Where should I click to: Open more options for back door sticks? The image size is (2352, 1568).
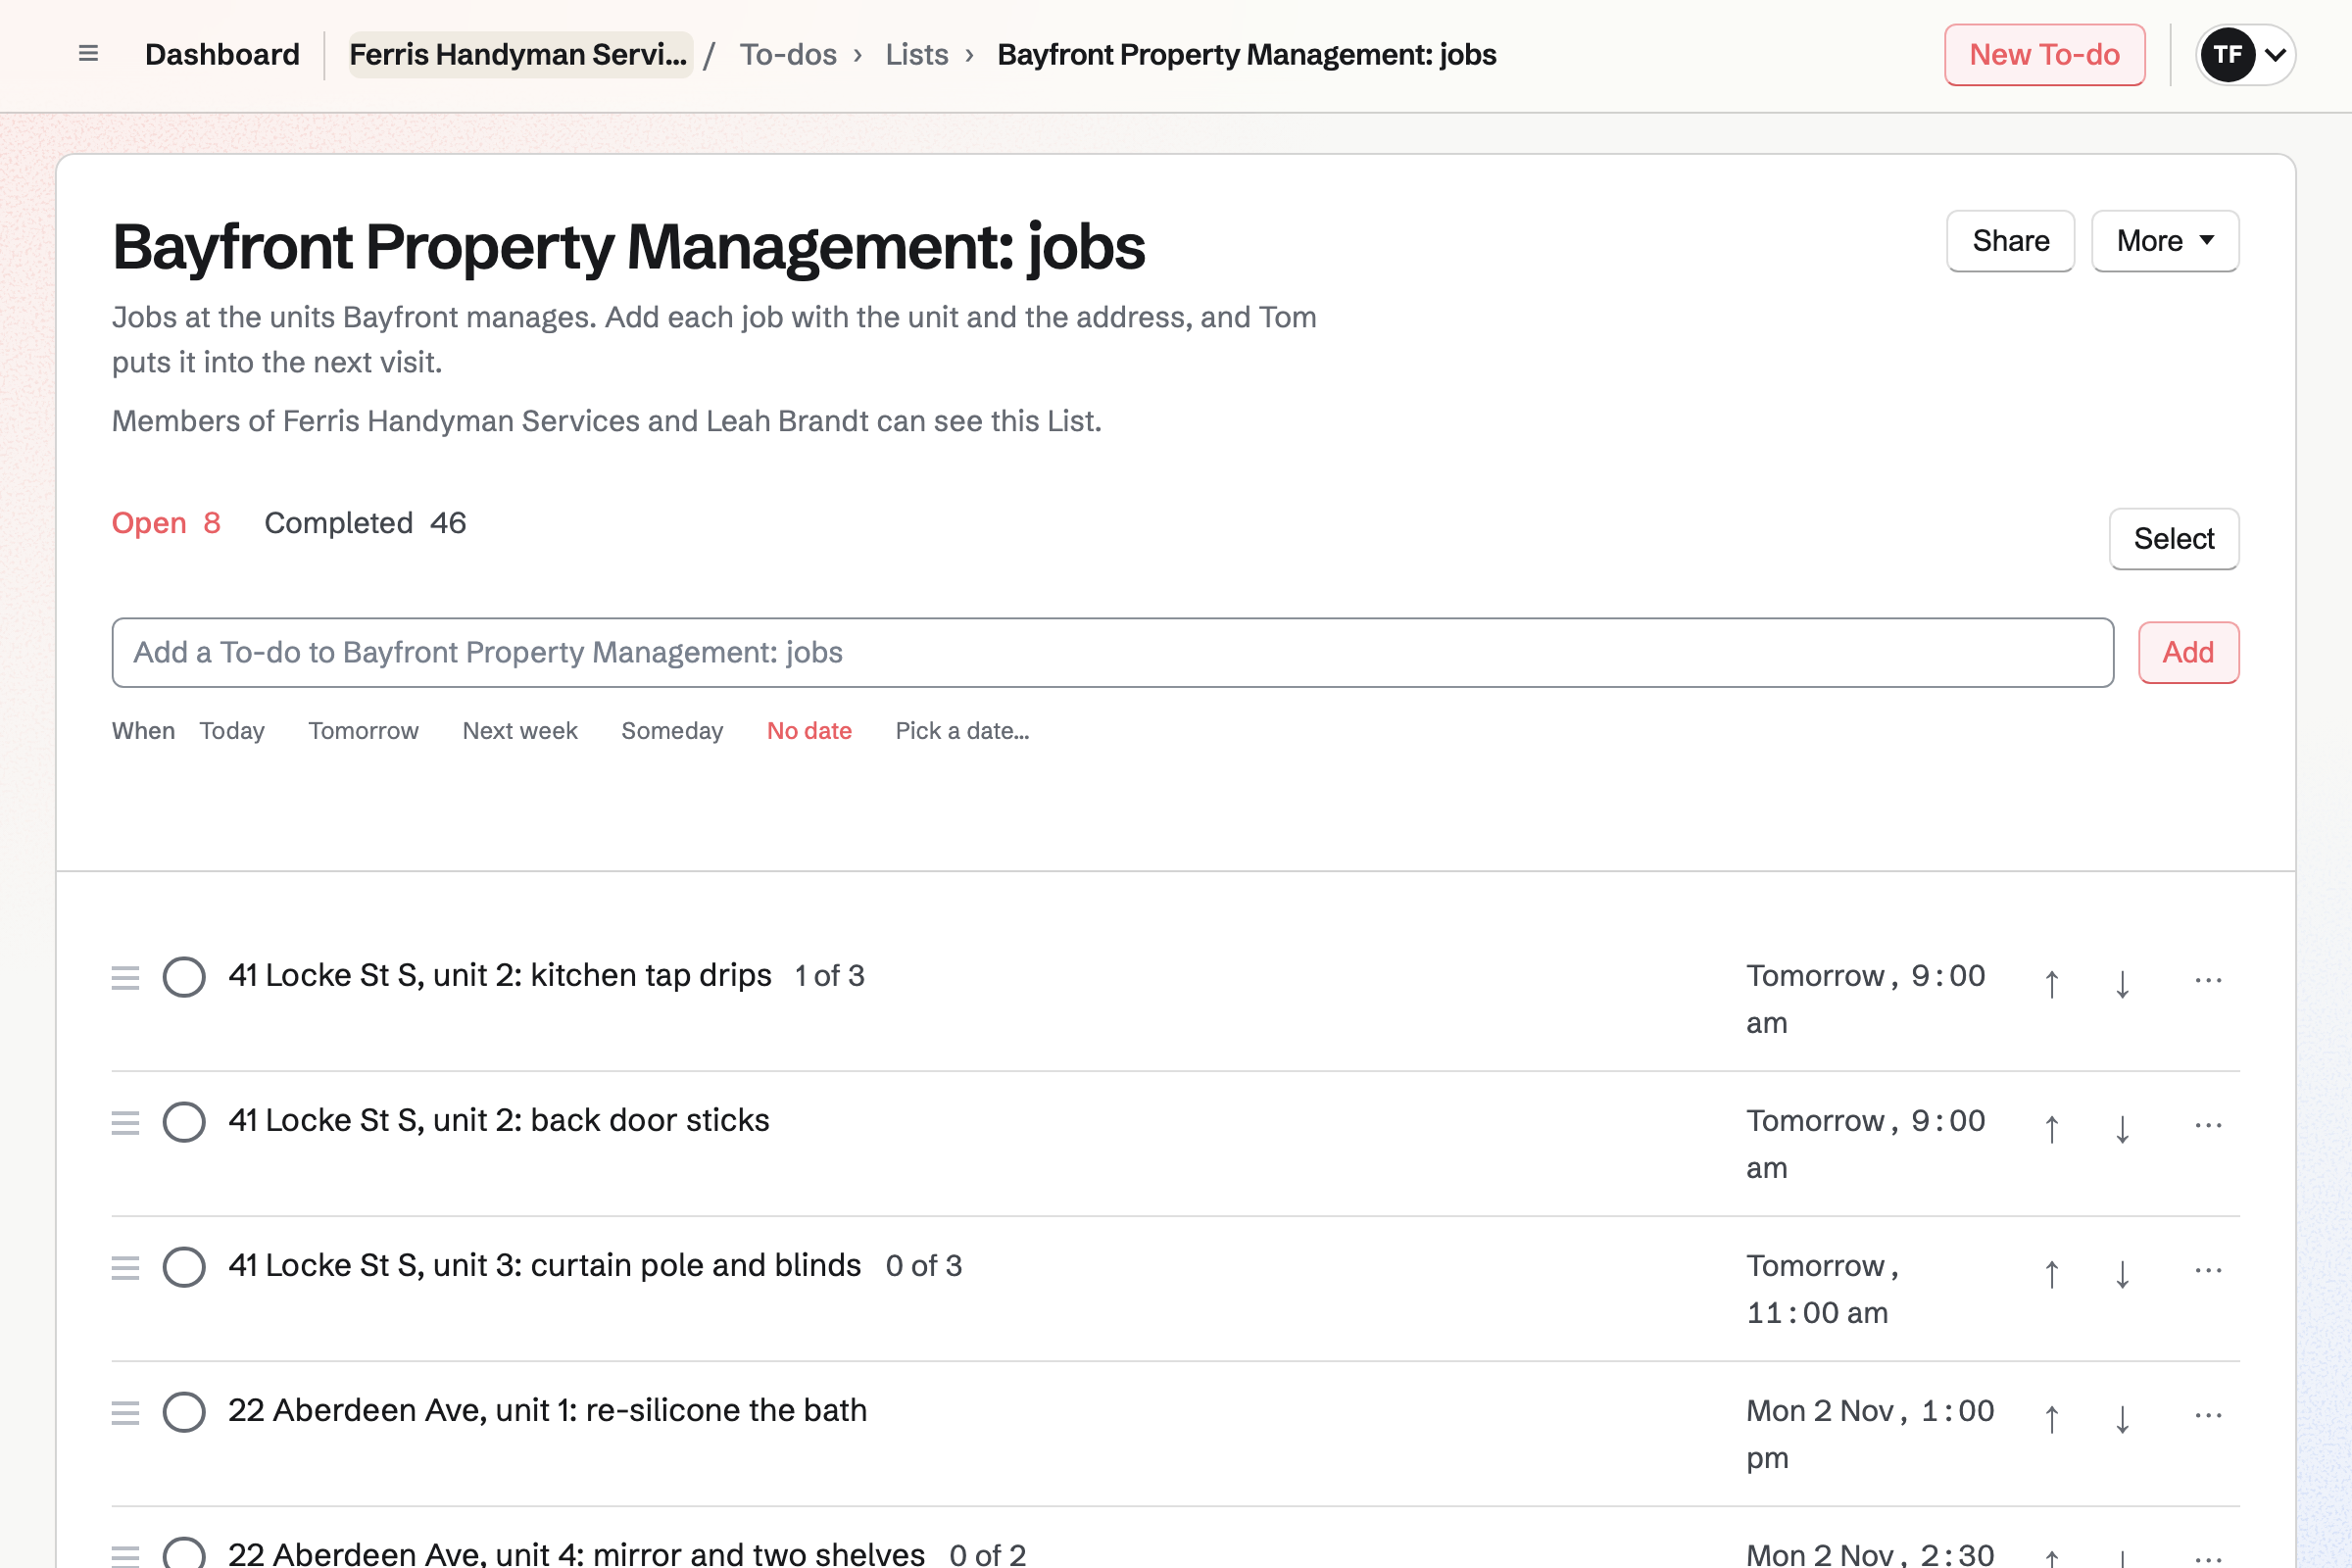[x=2208, y=1125]
